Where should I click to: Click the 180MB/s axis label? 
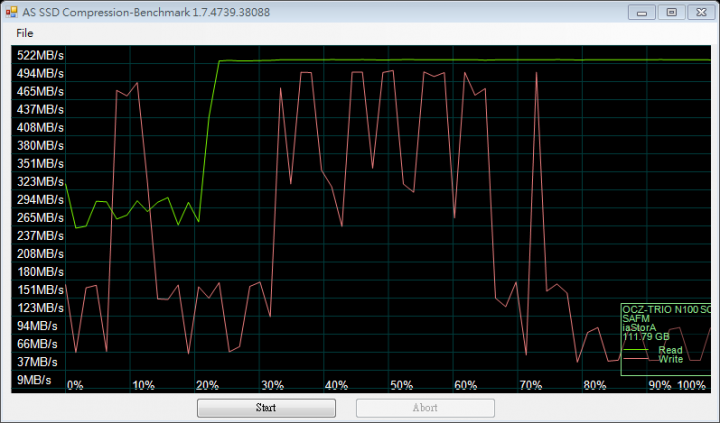click(40, 271)
